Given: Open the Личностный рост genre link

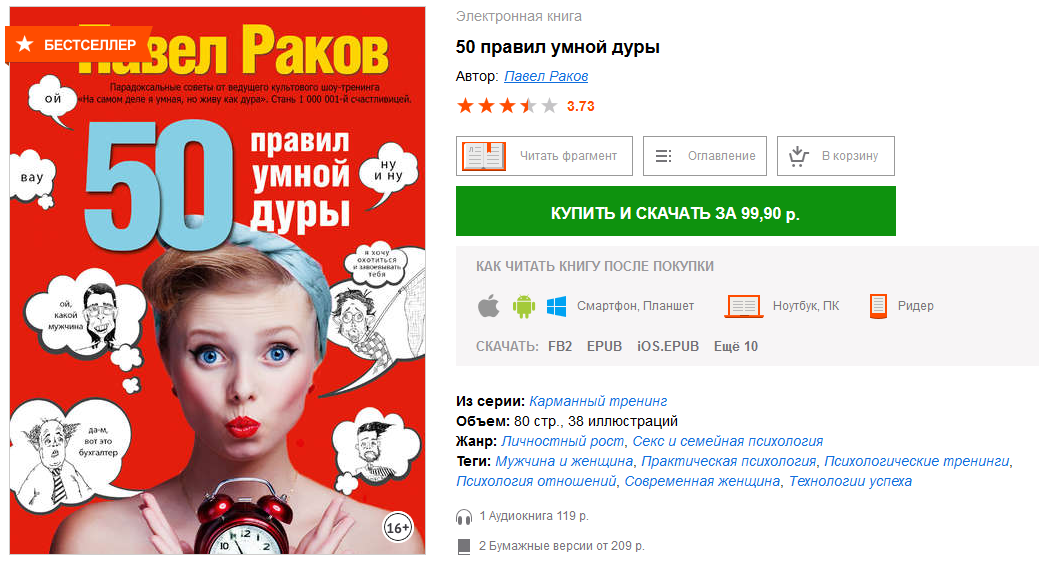Looking at the screenshot, I should (562, 441).
